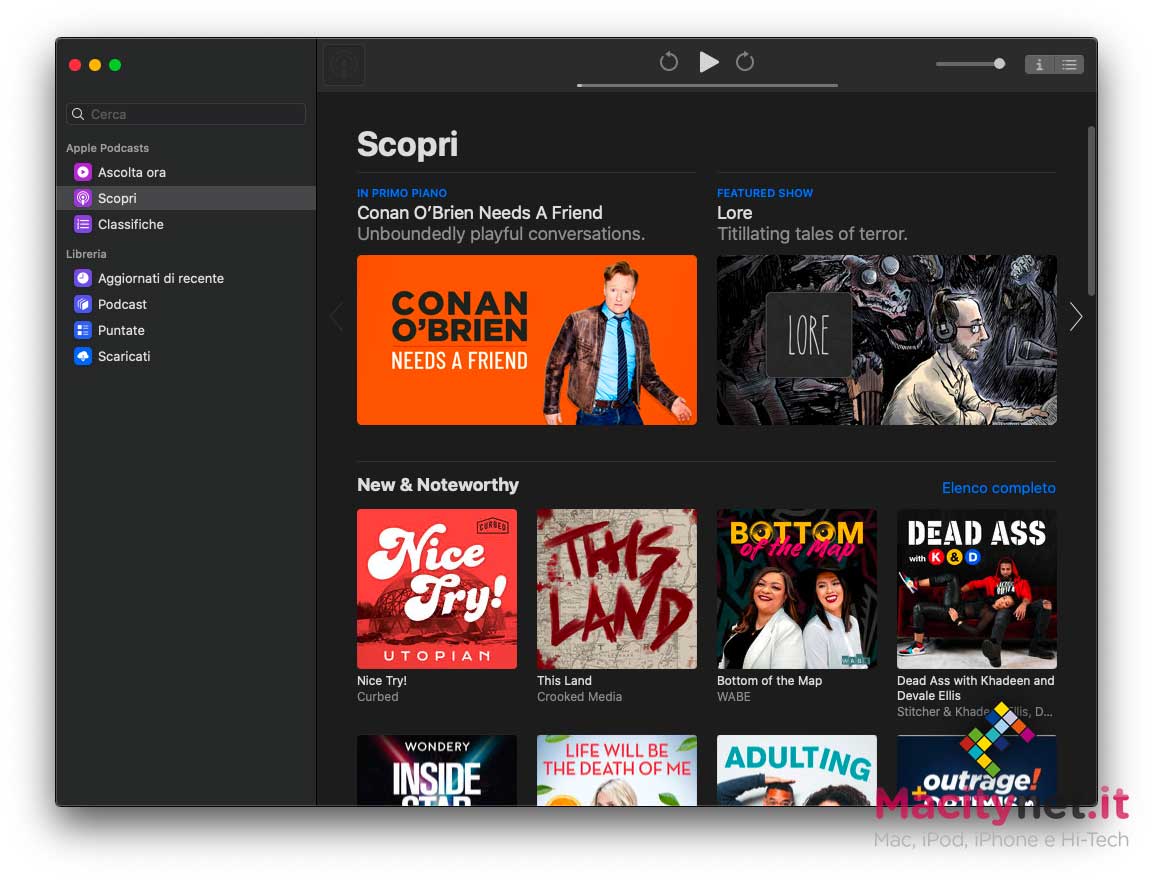This screenshot has height=880, width=1153.
Task: Click 'Nice Try!' title text
Action: [382, 681]
